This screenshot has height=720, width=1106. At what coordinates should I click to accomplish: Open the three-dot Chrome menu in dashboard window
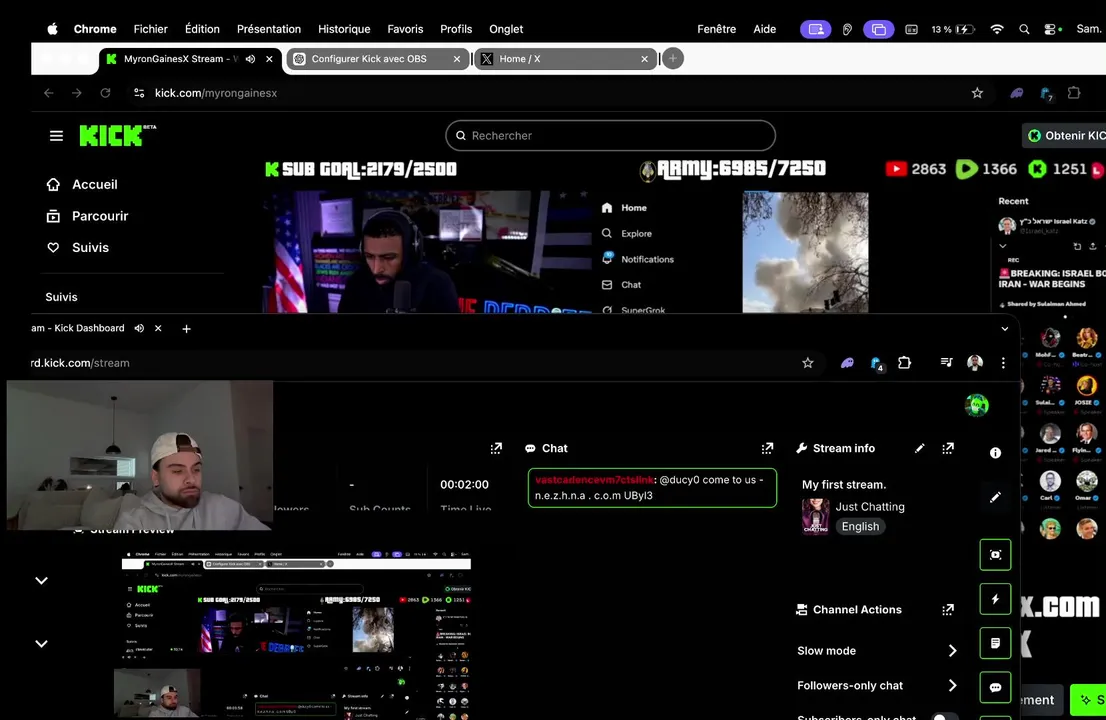click(1003, 363)
